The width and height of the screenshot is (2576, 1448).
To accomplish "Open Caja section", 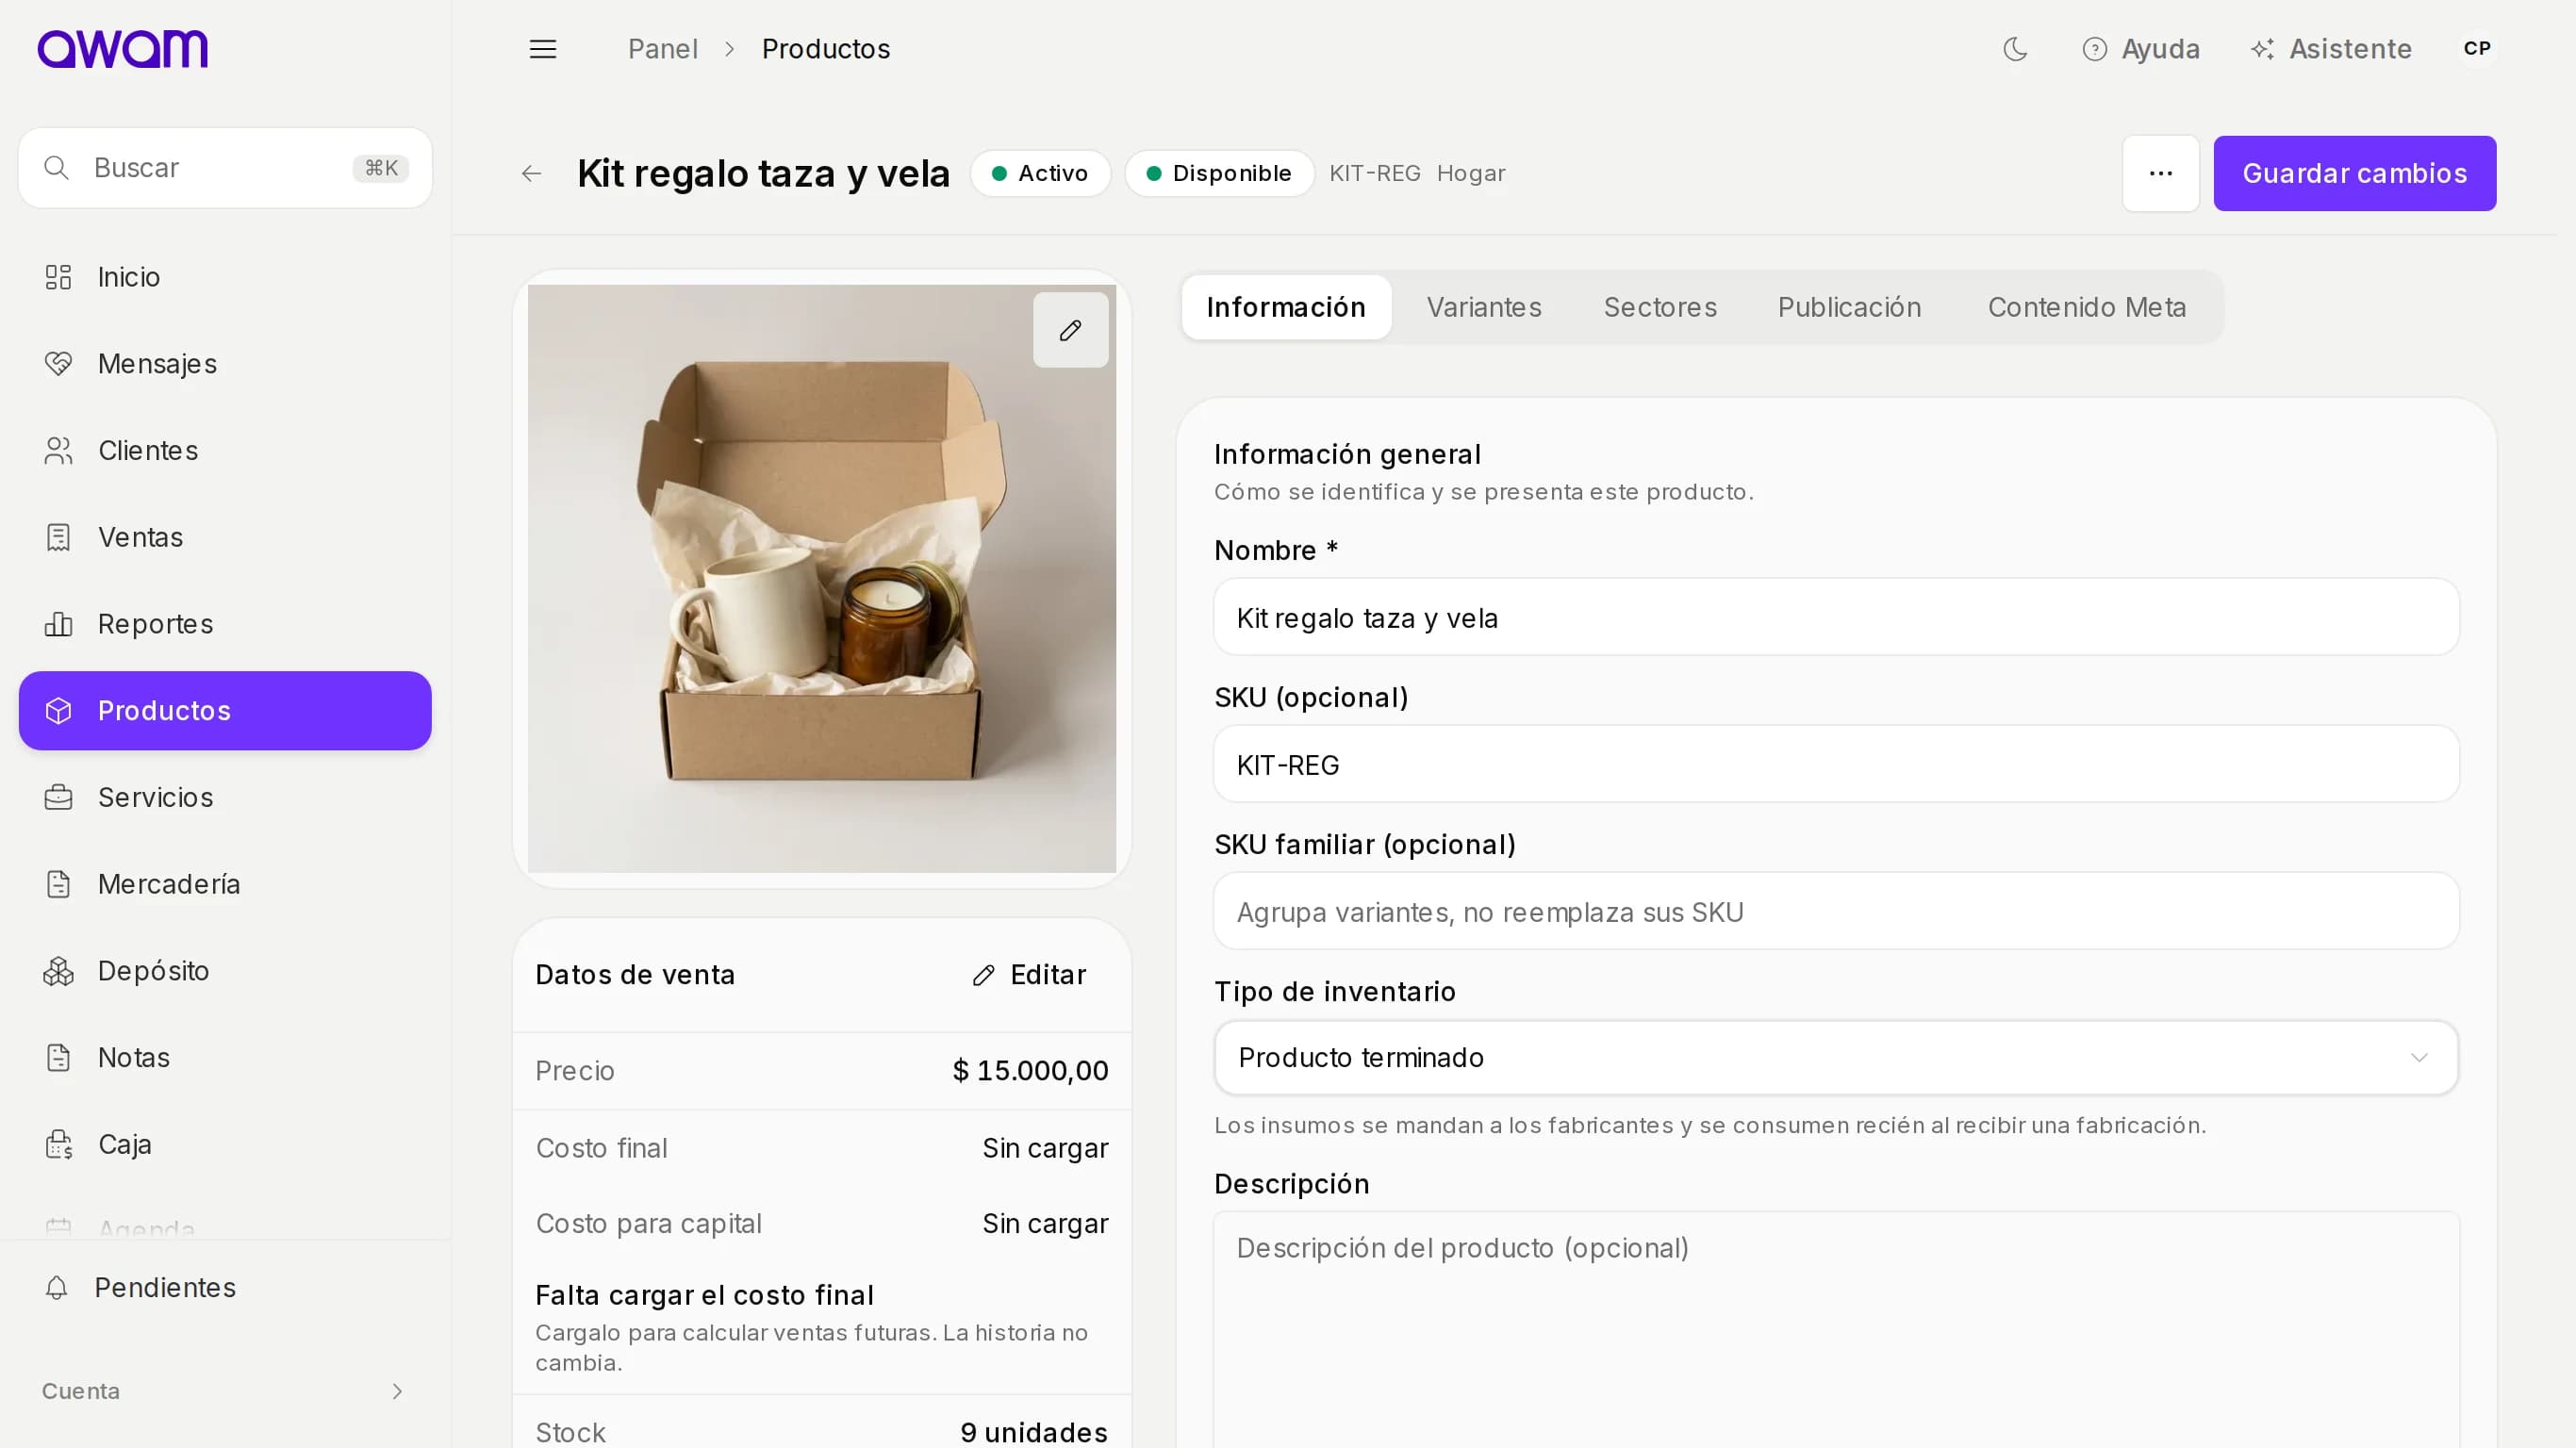I will [x=225, y=1145].
